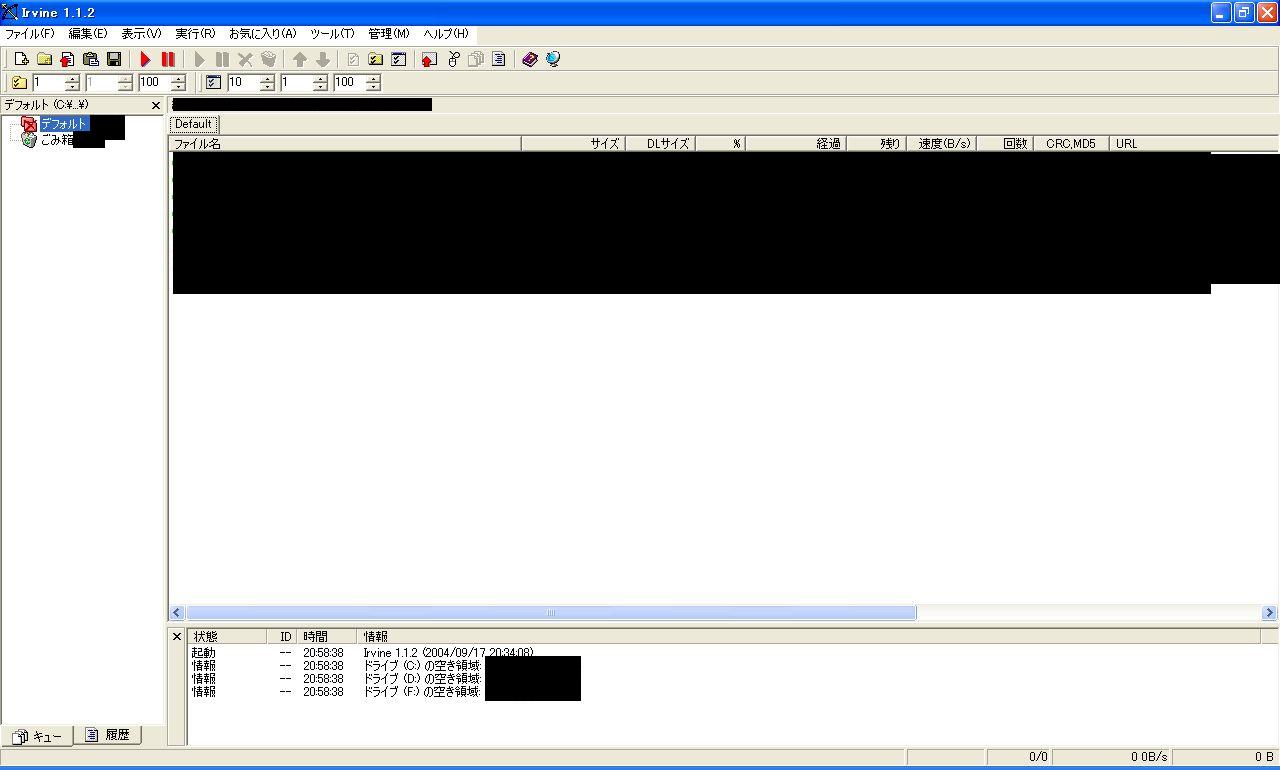Select the 起動 log row status text
Viewport: 1280px width, 770px height.
click(x=203, y=653)
